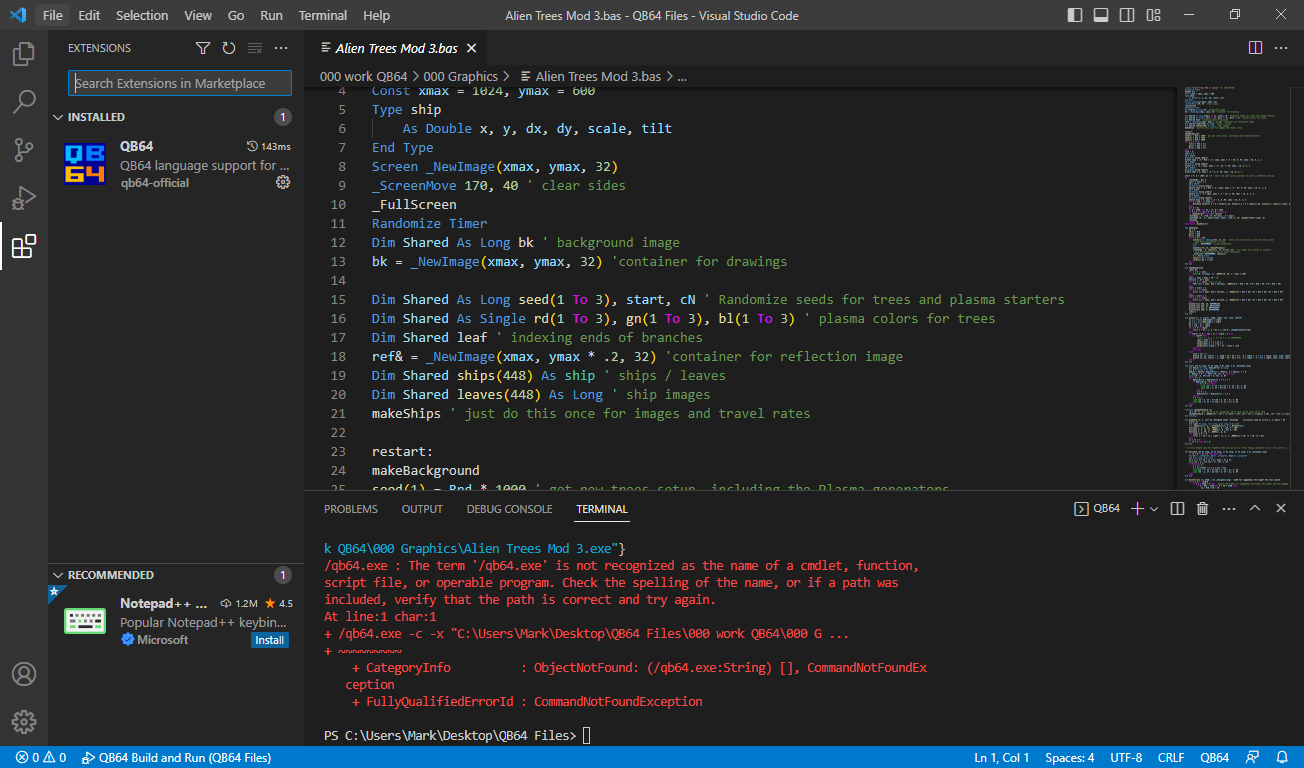Open the QB64 extension entry
Screen dimensions: 1304x768
[176, 164]
